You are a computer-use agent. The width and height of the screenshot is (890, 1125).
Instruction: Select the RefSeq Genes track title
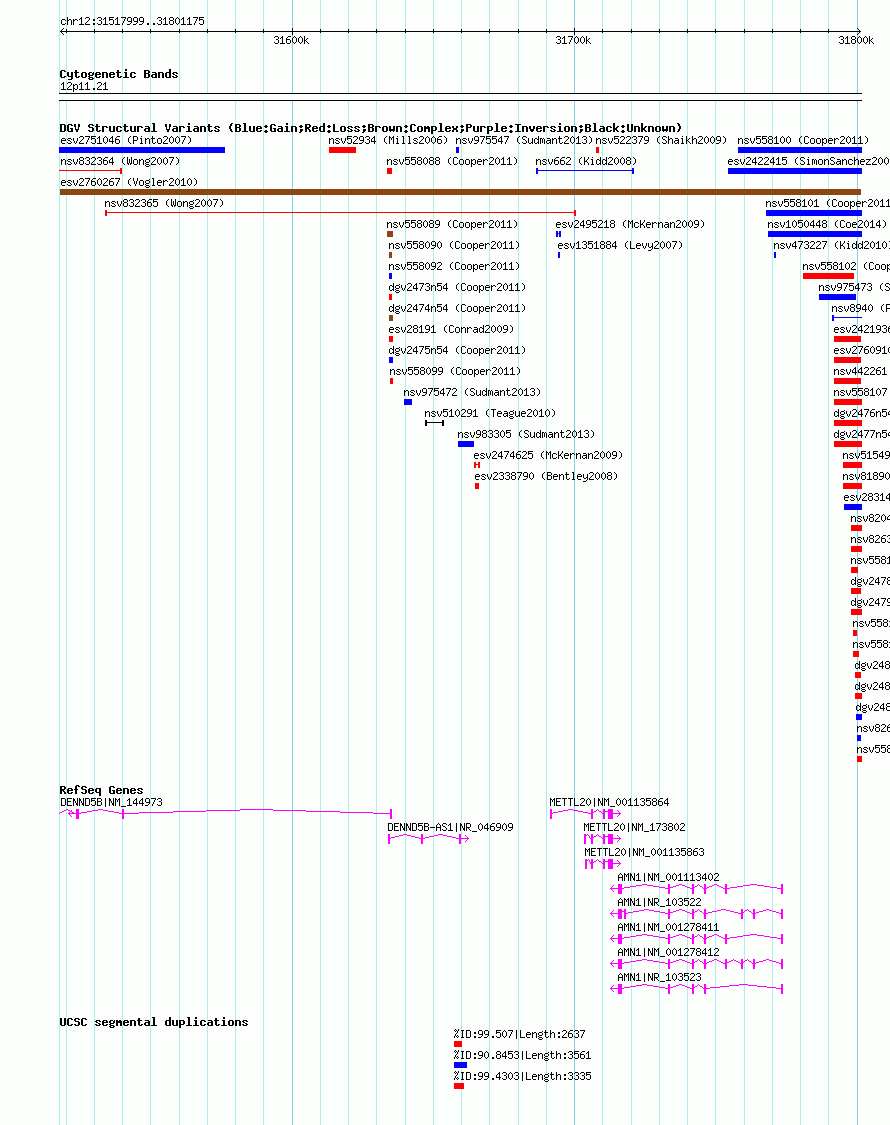tap(101, 790)
